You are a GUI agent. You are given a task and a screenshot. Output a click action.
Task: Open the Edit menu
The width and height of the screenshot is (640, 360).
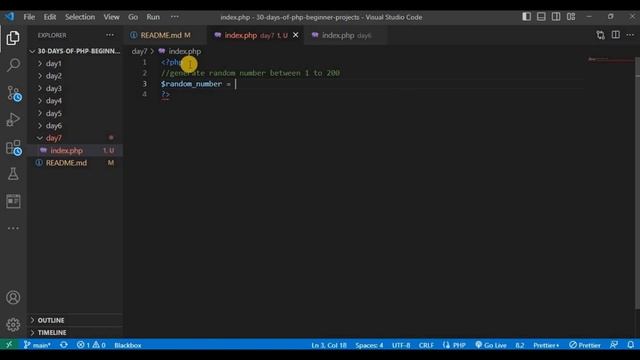[50, 17]
